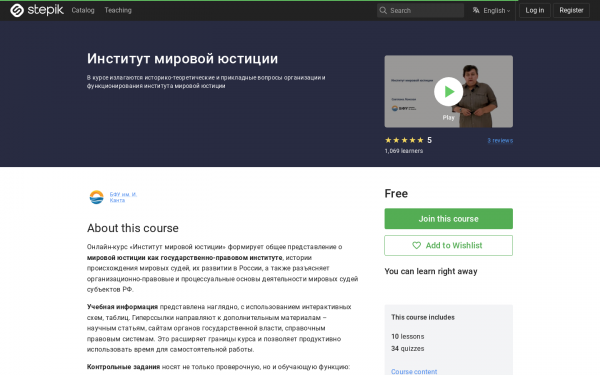Click the language translate icon
Viewport: 600px width, 375px height.
(x=476, y=10)
